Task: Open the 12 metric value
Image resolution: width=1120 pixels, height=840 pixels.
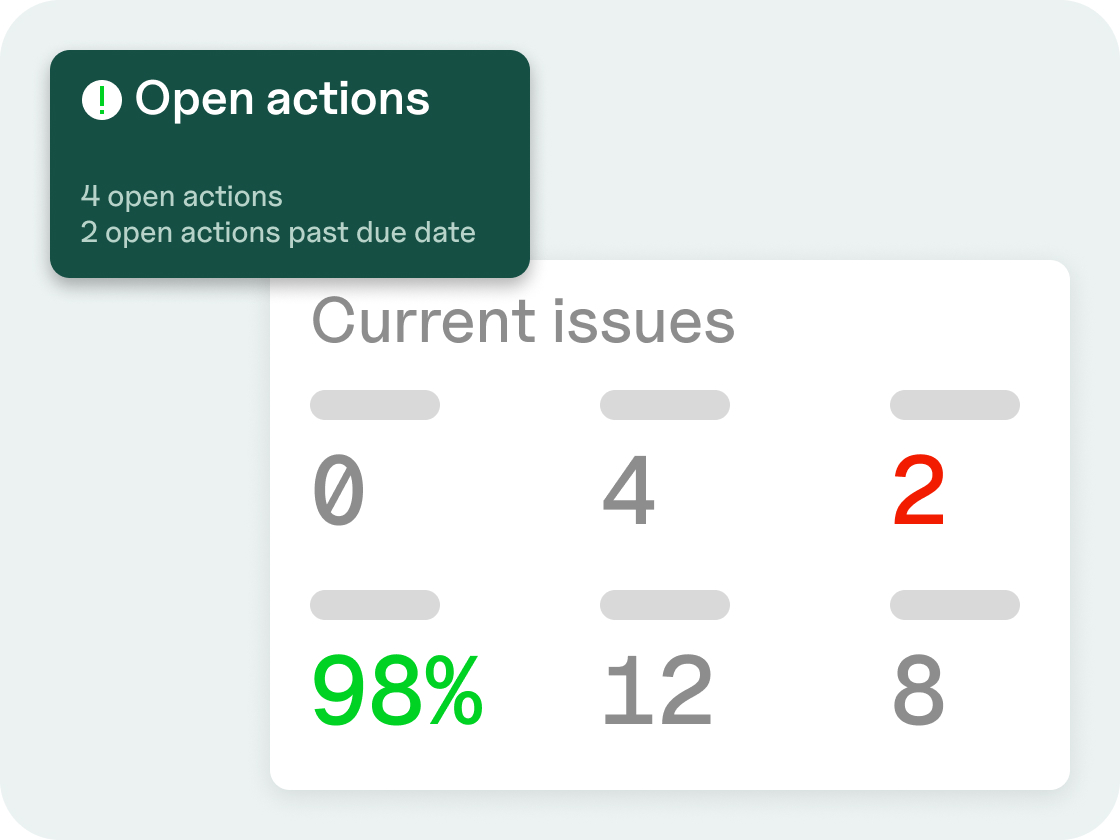Action: [657, 692]
